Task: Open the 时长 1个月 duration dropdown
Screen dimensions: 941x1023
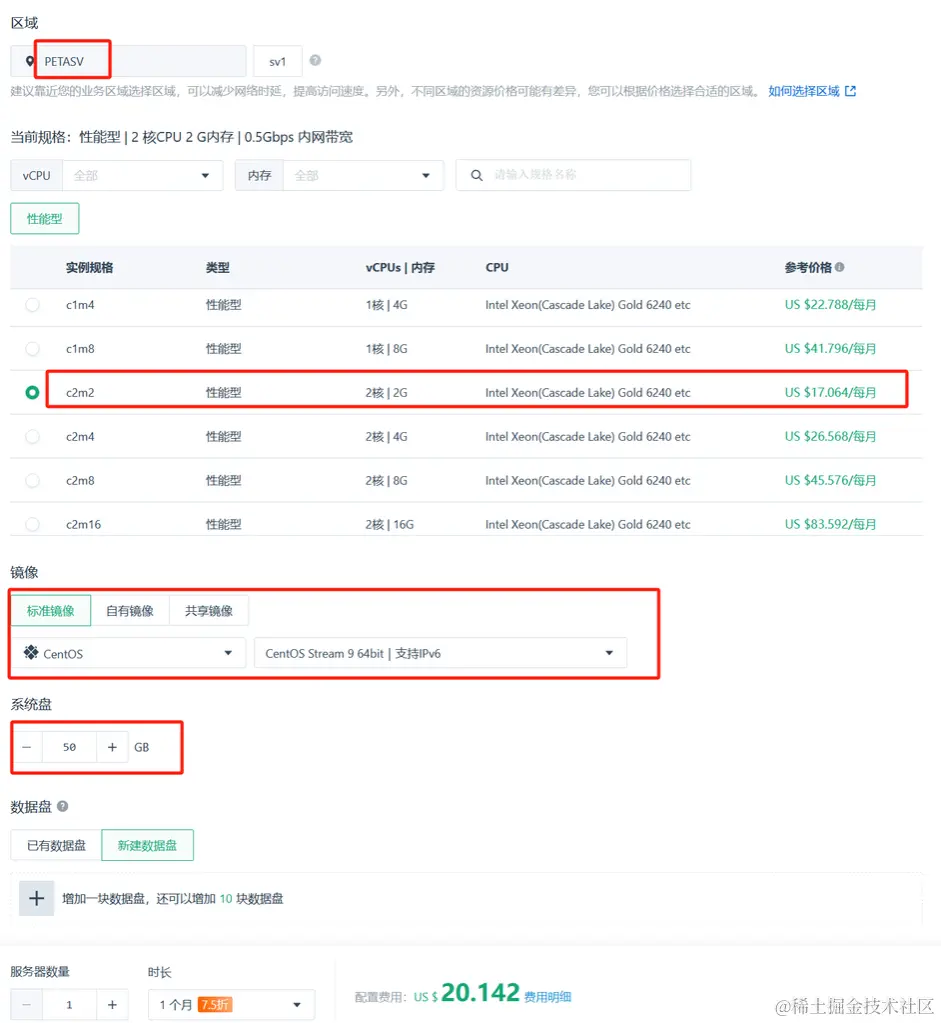Action: 231,1005
